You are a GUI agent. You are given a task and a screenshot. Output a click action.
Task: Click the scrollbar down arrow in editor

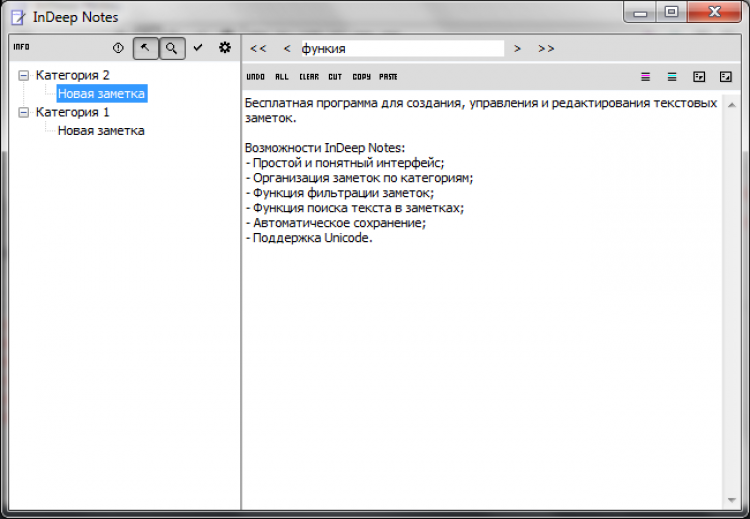coord(732,500)
